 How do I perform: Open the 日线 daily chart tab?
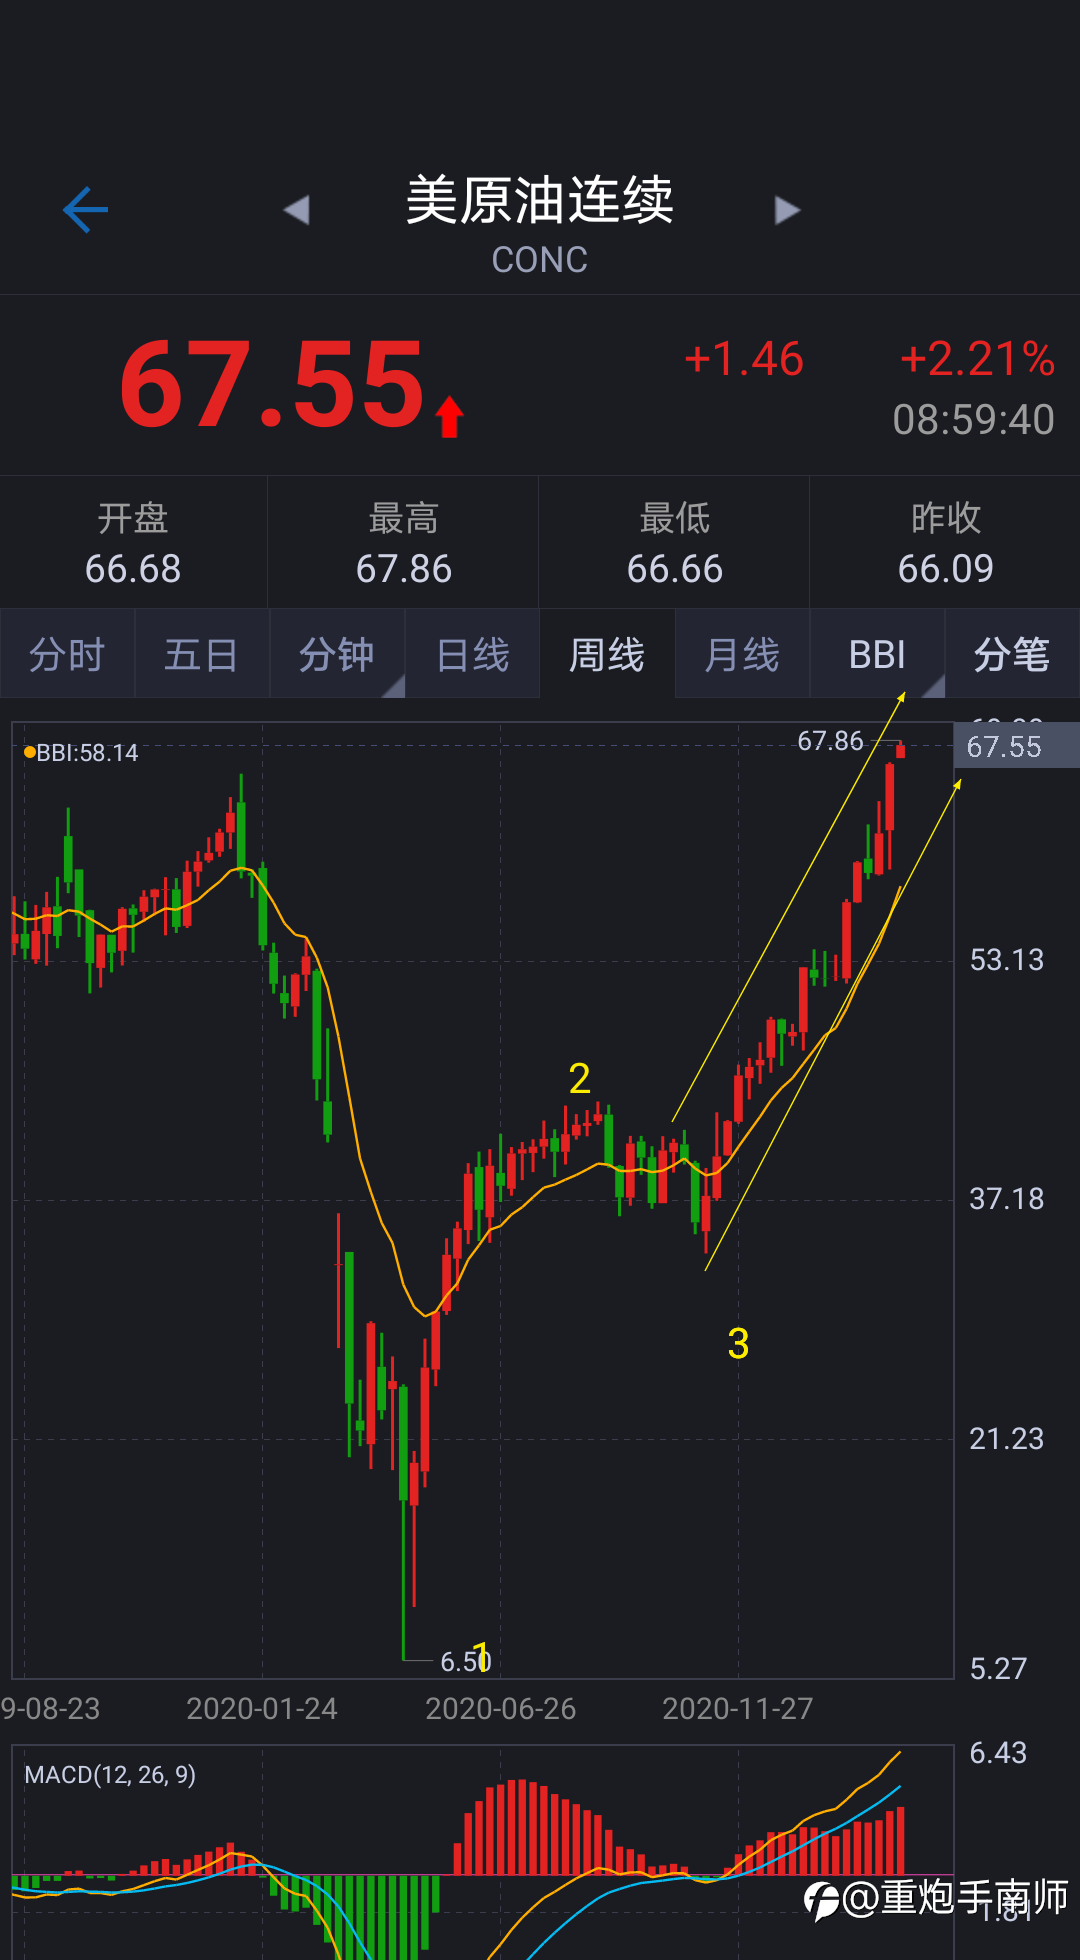472,655
